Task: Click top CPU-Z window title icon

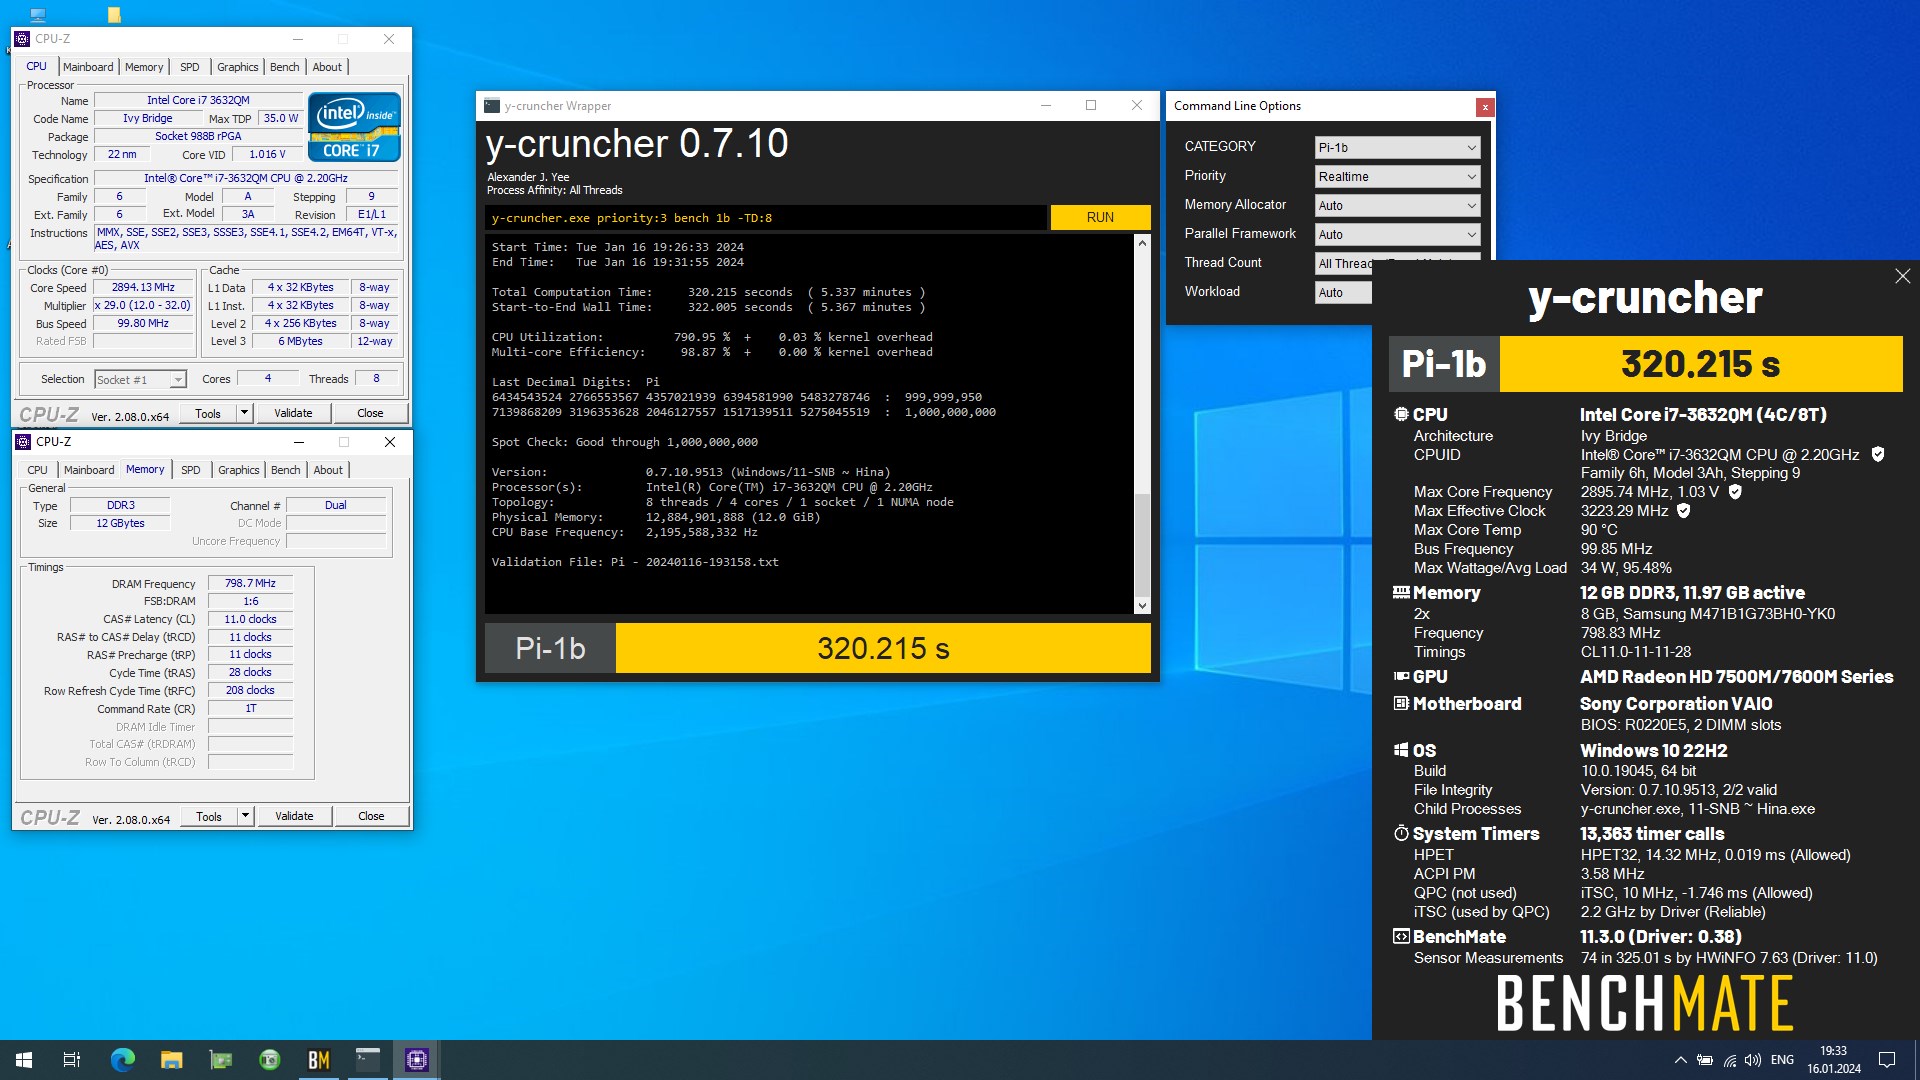Action: 23,39
